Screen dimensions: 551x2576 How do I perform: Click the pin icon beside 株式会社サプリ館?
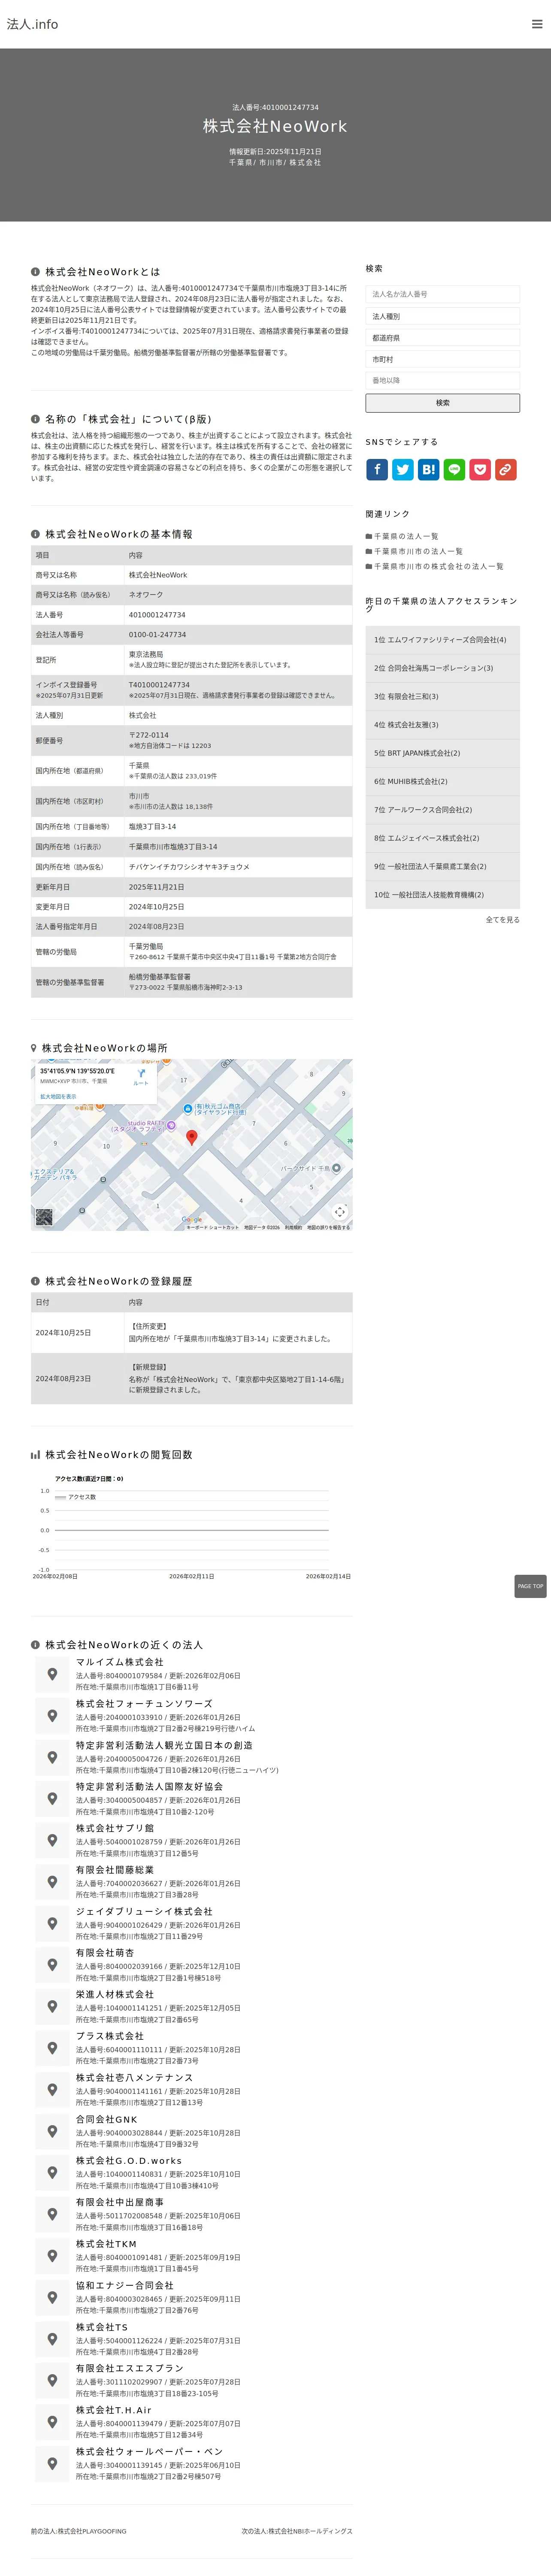point(52,1840)
